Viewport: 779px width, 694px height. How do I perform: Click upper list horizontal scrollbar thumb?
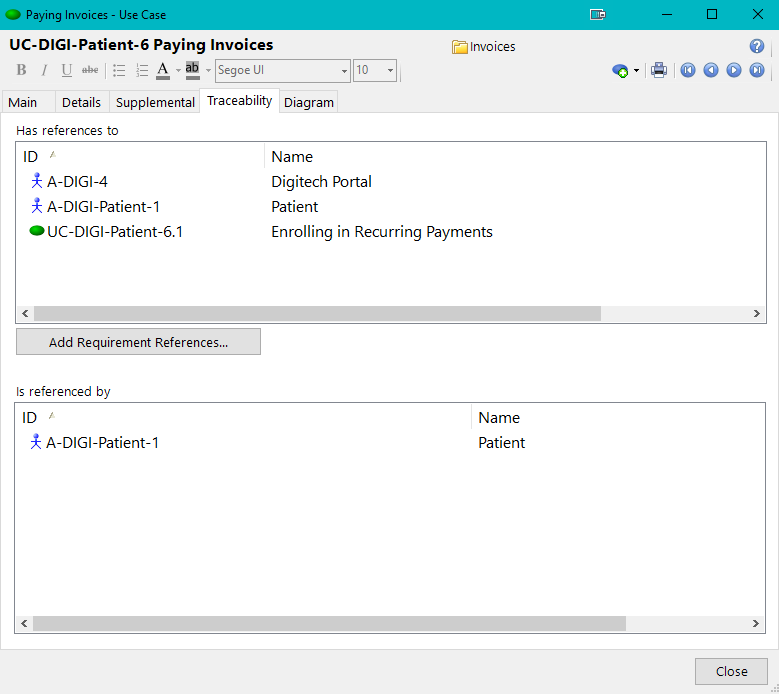tap(317, 313)
